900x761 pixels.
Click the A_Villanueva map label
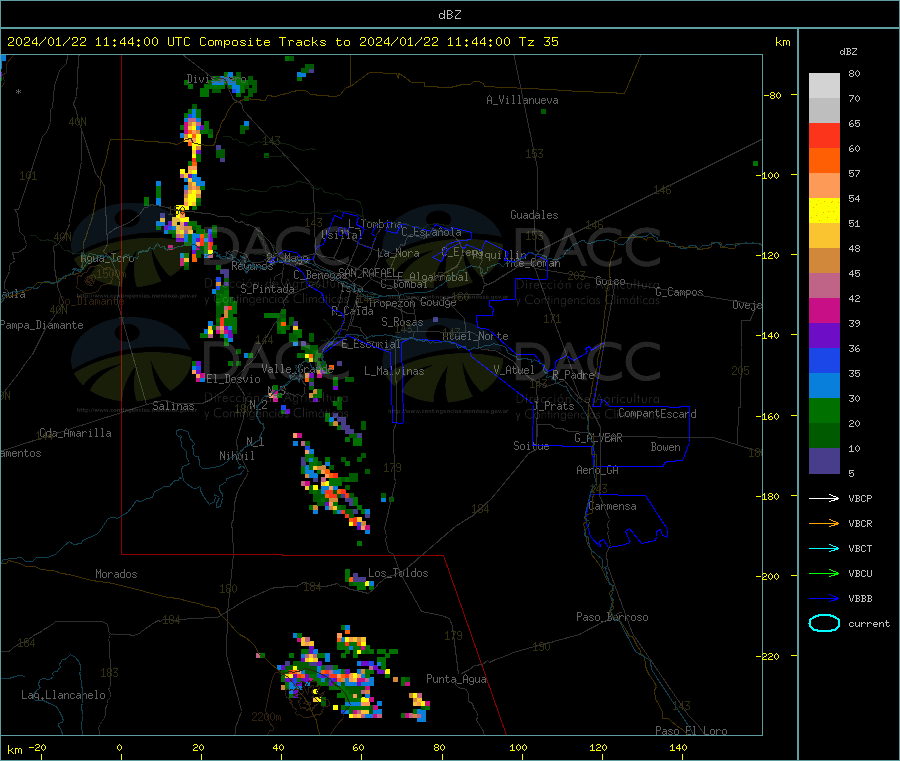[x=522, y=100]
